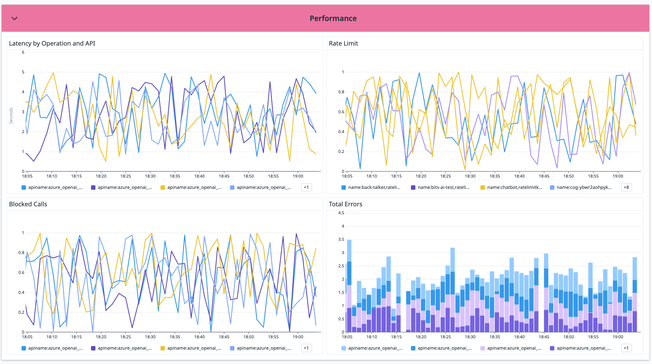This screenshot has height=364, width=652.
Task: Select the 'Total Errors' widget title
Action: pos(345,204)
